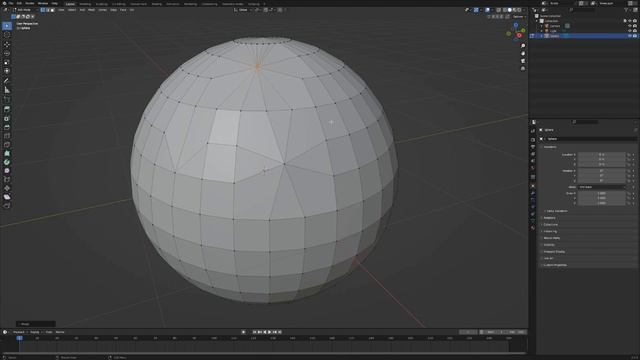This screenshot has height=360, width=640.
Task: Expand the Delta Transform panel
Action: 557,211
